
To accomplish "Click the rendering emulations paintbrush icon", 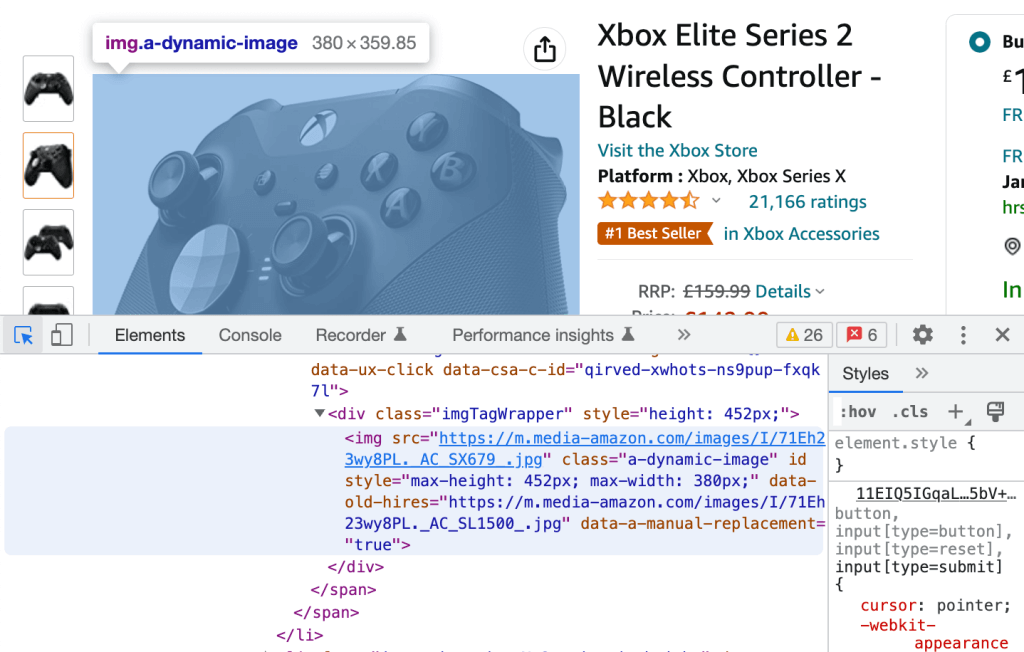I will point(995,411).
